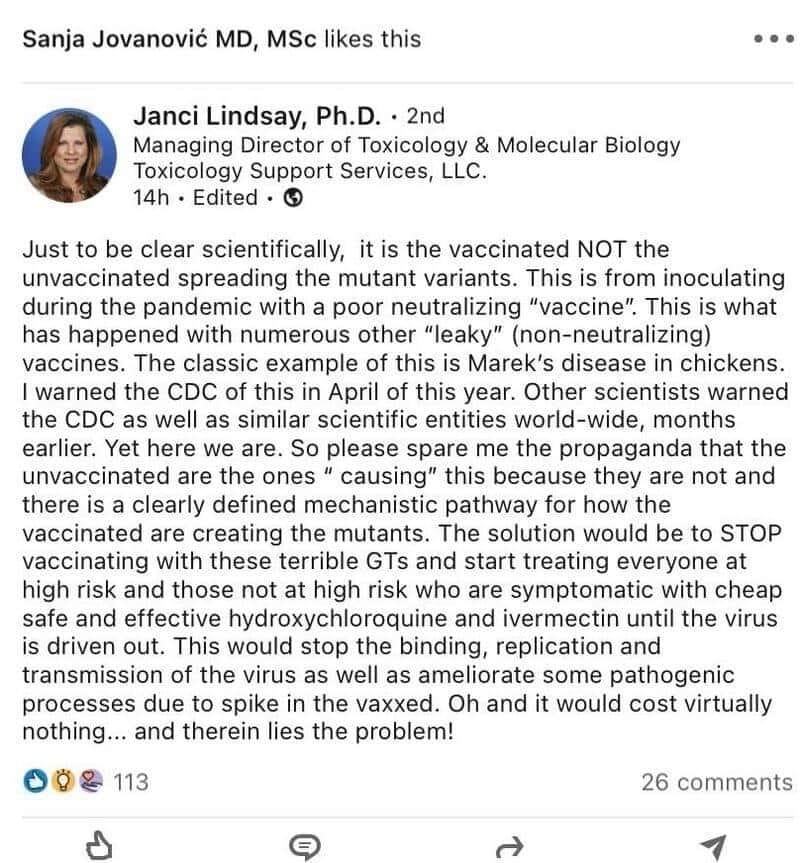
Task: Click the 2nd connection degree label
Action: (x=425, y=116)
